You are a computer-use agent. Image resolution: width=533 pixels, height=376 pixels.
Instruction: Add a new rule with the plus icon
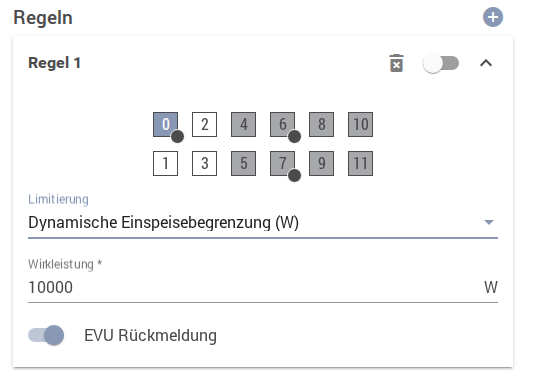click(493, 17)
